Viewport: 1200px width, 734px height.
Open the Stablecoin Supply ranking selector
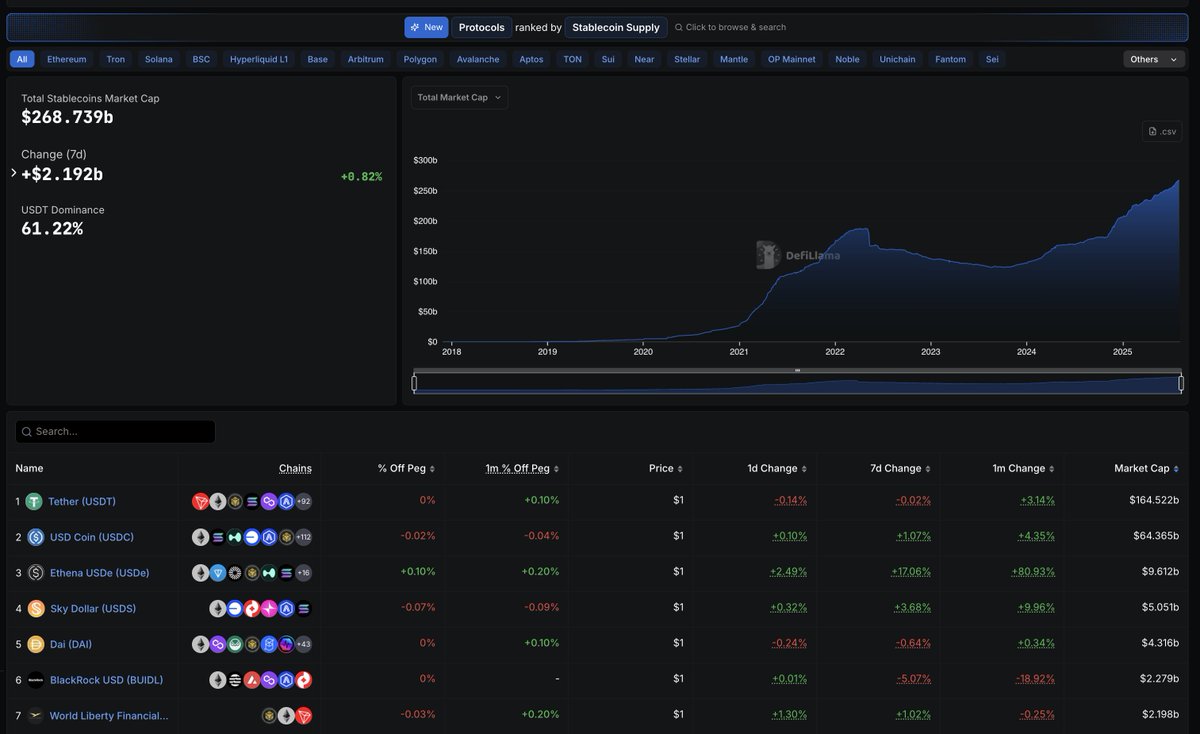[616, 27]
